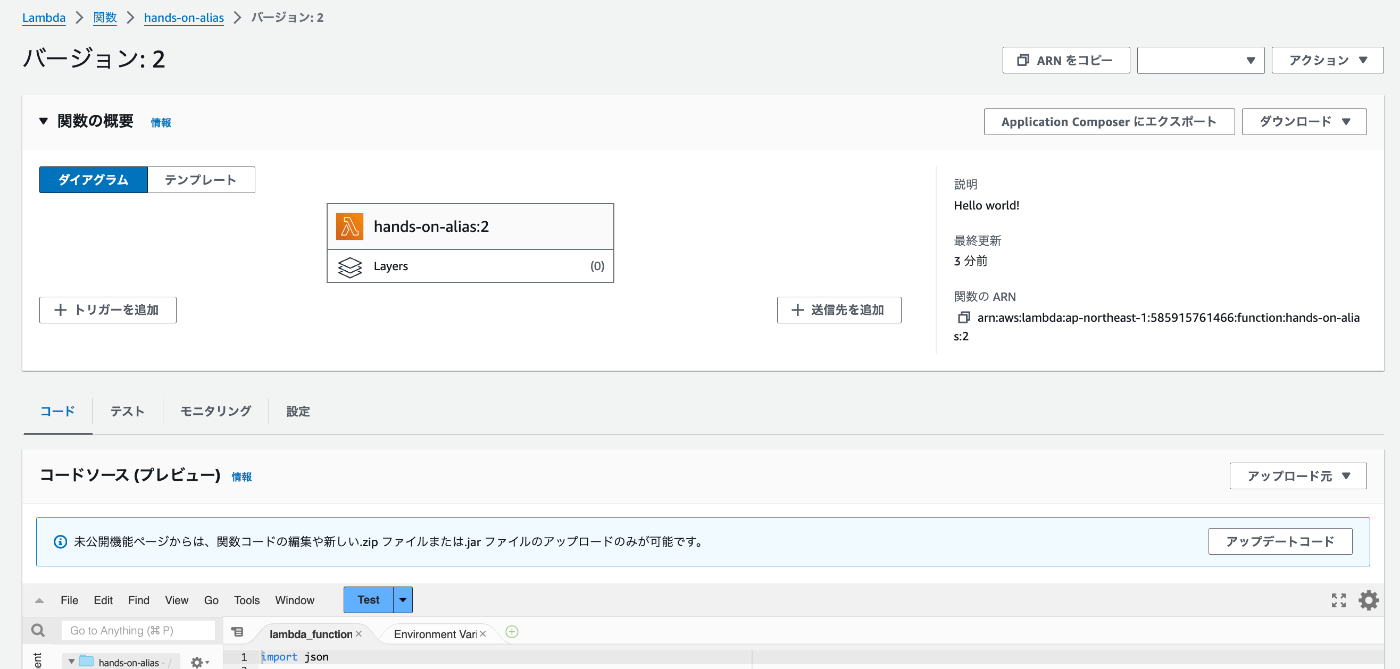The width and height of the screenshot is (1400, 669).
Task: Click 情報 link next to コードソース
Action: click(242, 477)
